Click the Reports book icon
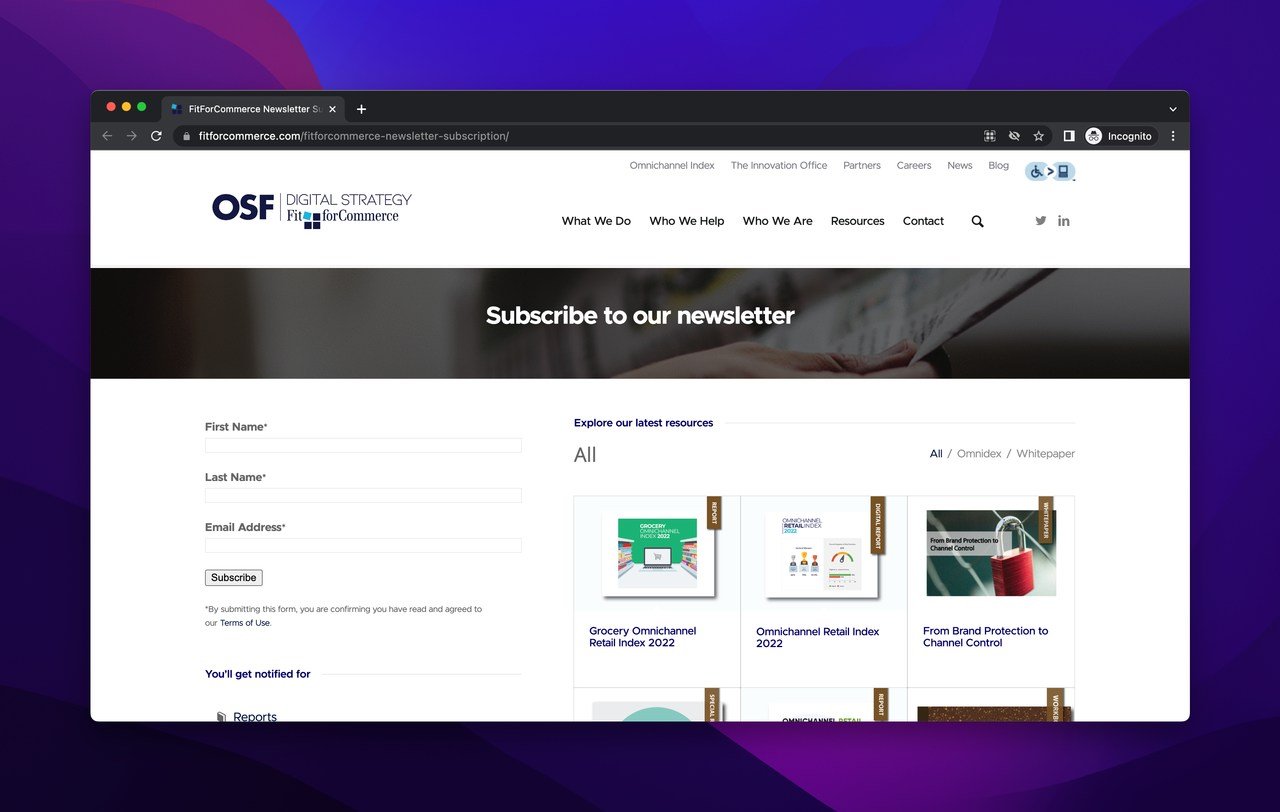 click(x=222, y=715)
